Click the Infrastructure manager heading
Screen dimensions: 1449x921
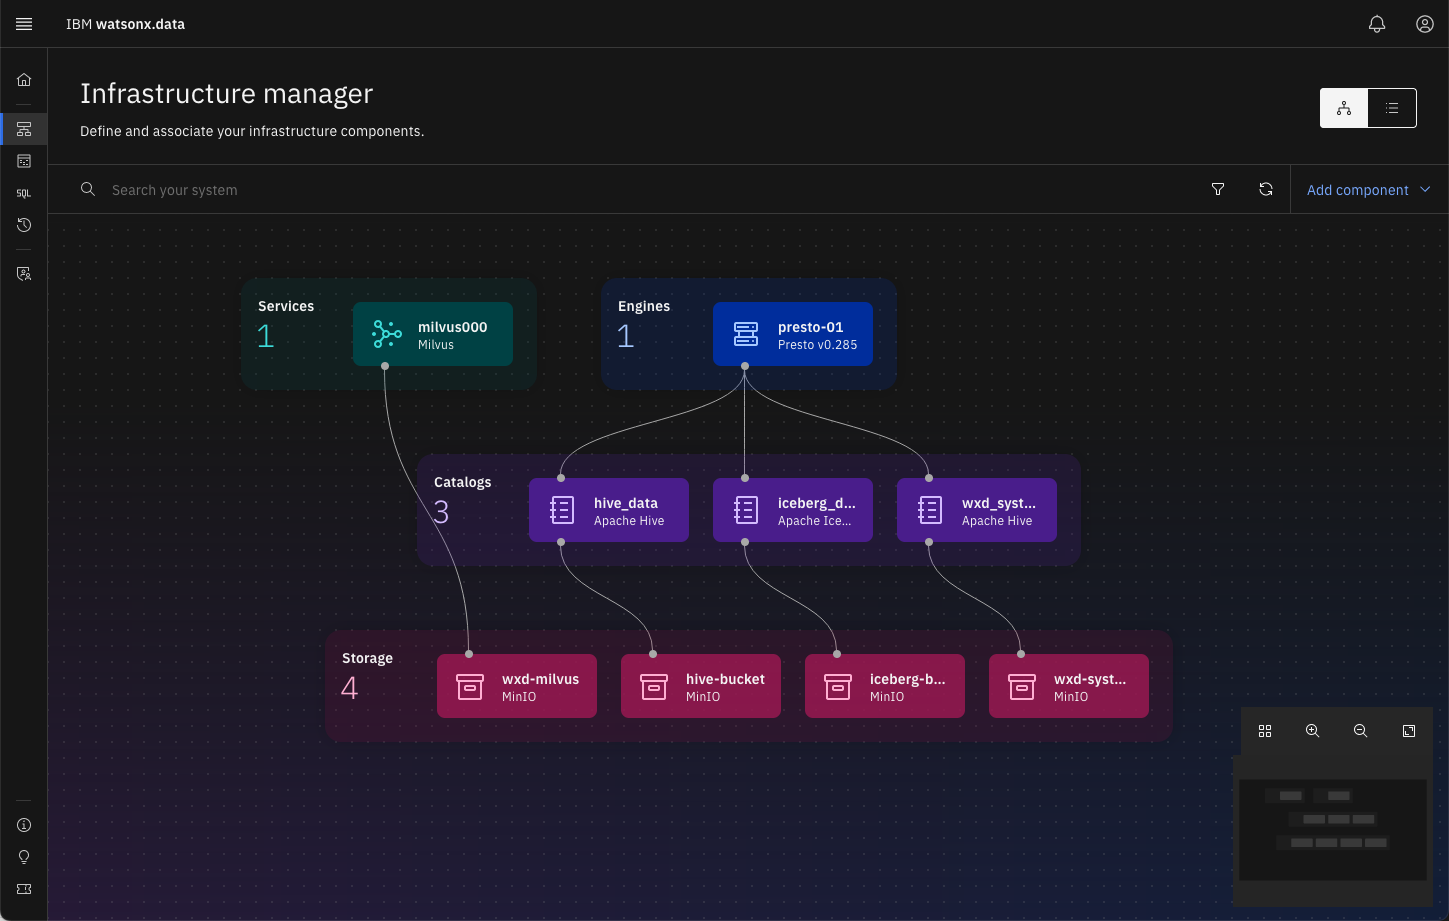click(x=226, y=93)
